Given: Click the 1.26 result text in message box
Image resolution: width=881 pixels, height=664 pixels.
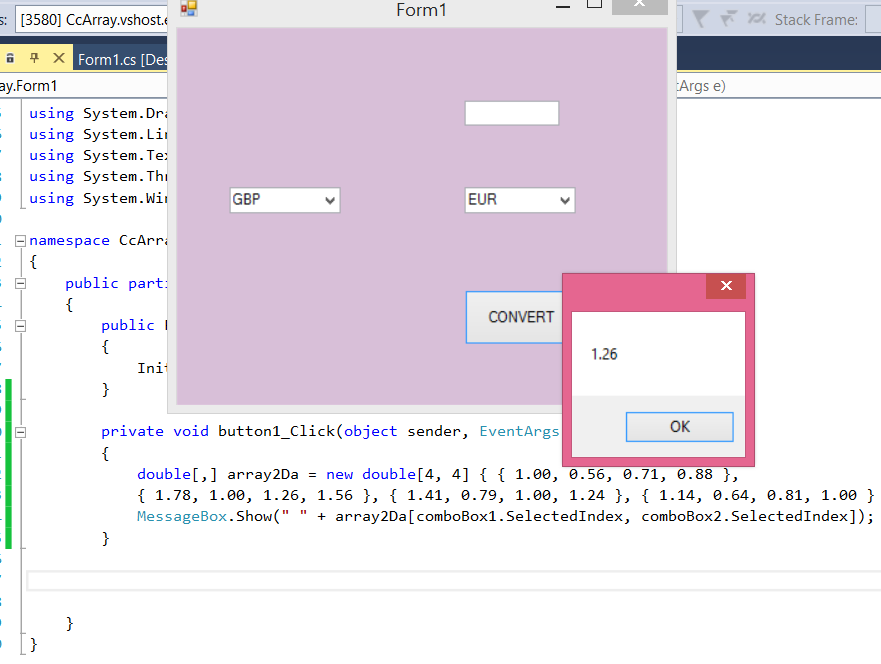Looking at the screenshot, I should tap(604, 354).
